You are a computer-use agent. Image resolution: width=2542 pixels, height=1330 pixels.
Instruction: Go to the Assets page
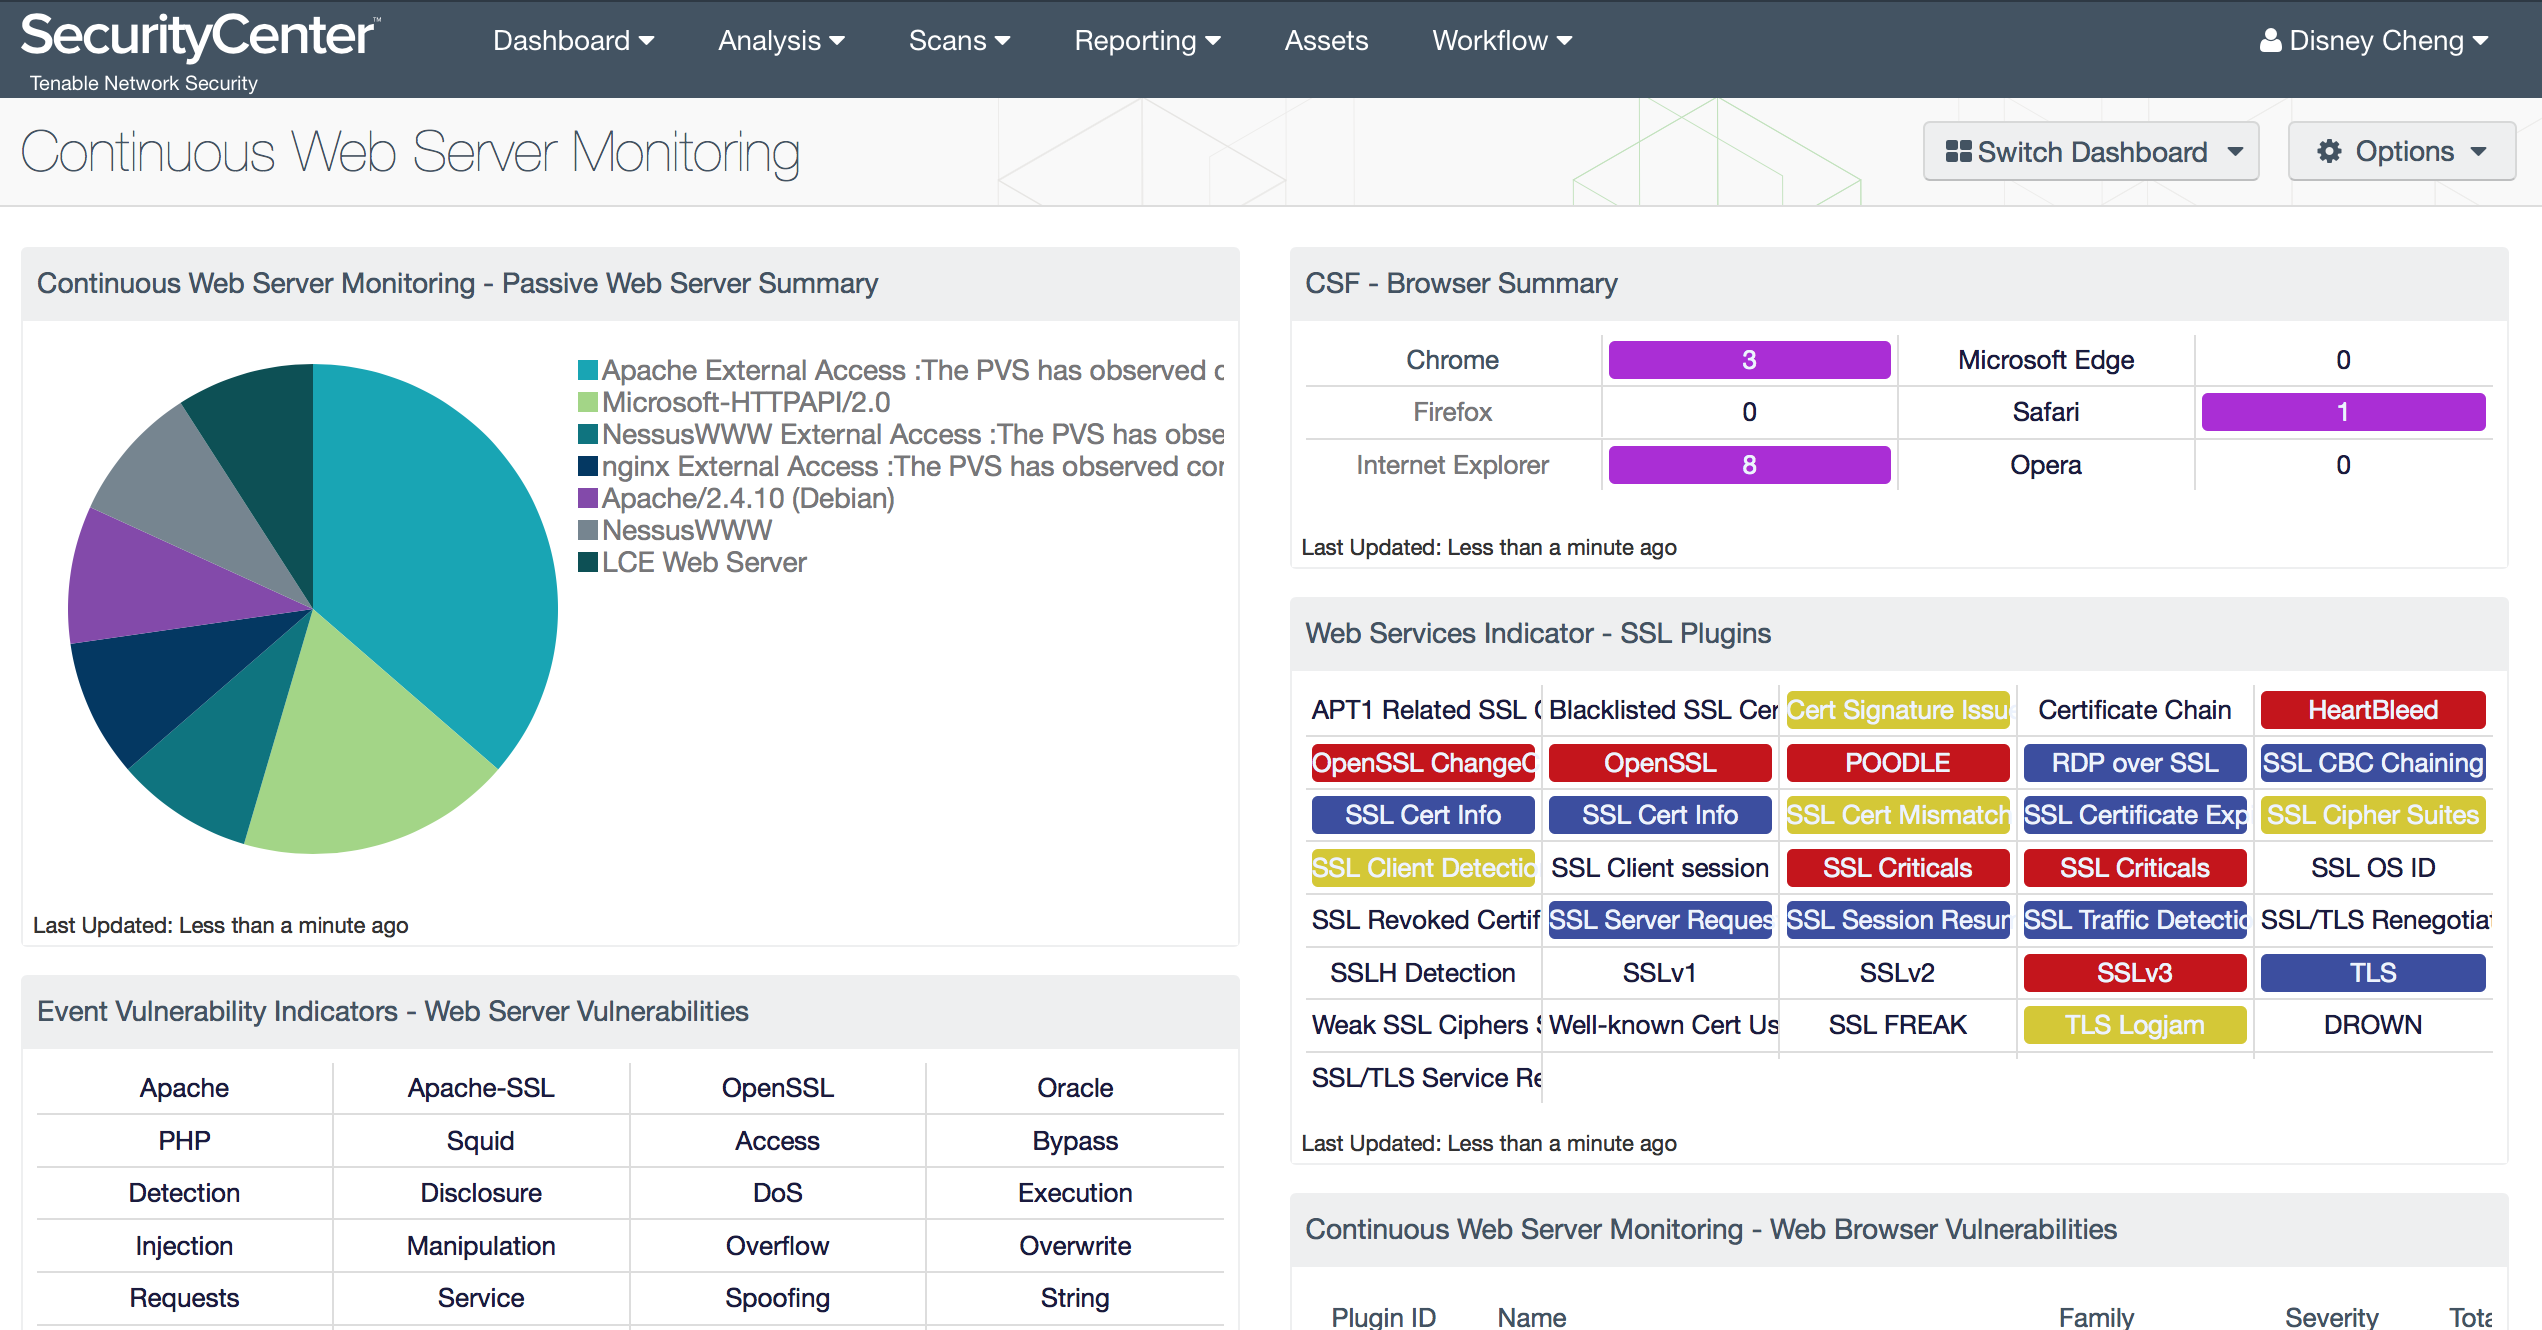(1326, 40)
